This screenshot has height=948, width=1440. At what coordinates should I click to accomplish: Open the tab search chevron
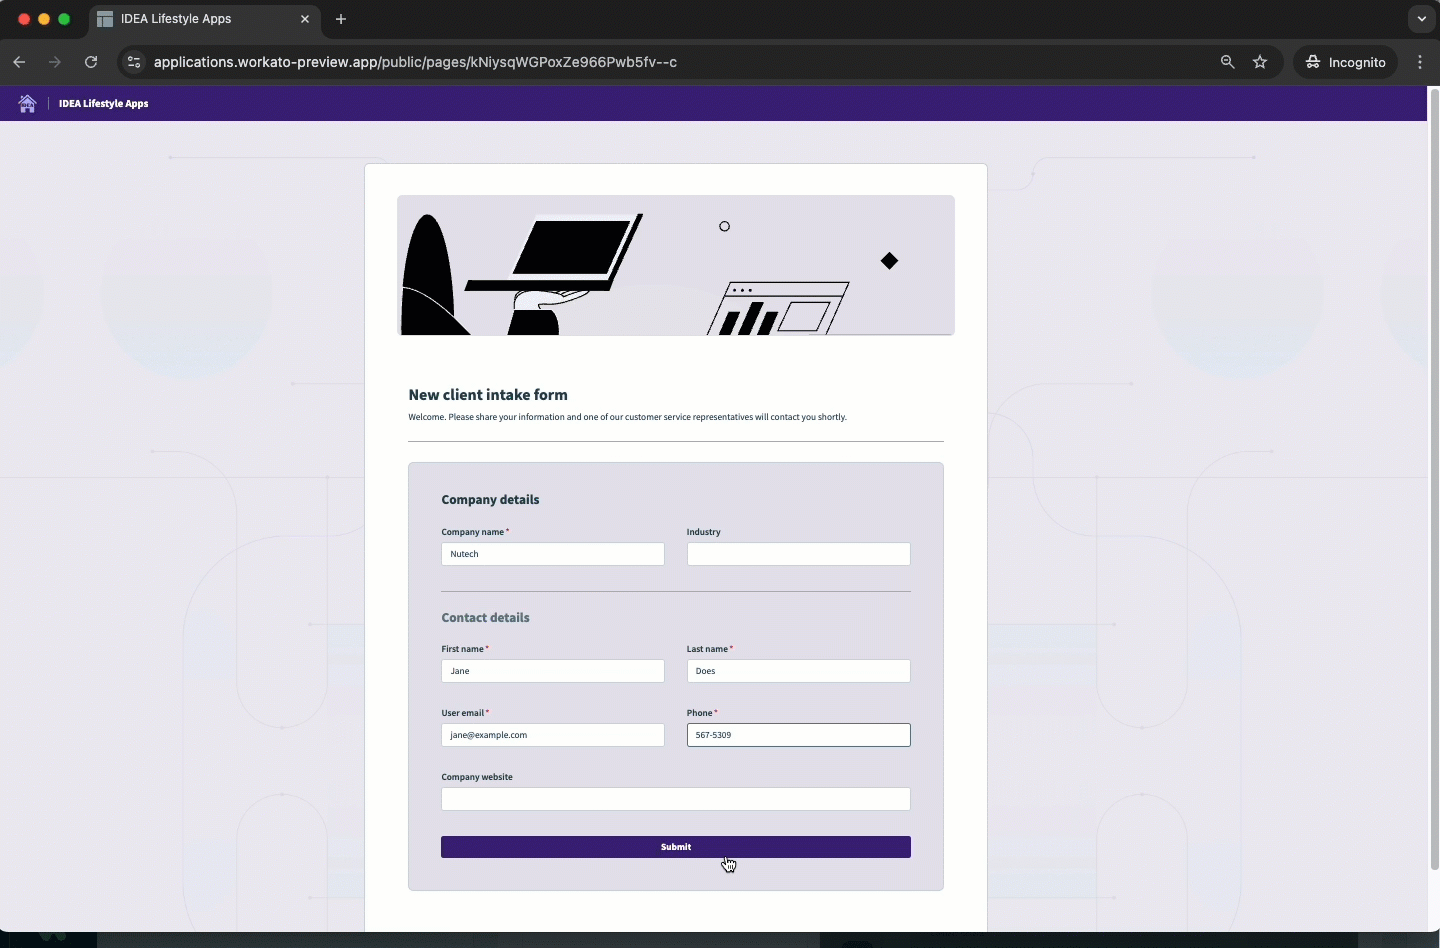click(1424, 19)
